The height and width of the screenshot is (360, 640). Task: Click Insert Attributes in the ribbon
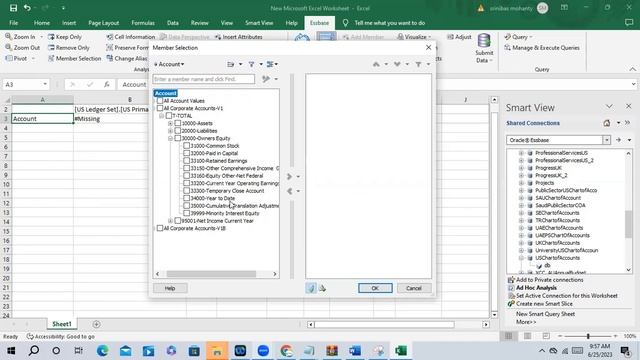point(238,37)
